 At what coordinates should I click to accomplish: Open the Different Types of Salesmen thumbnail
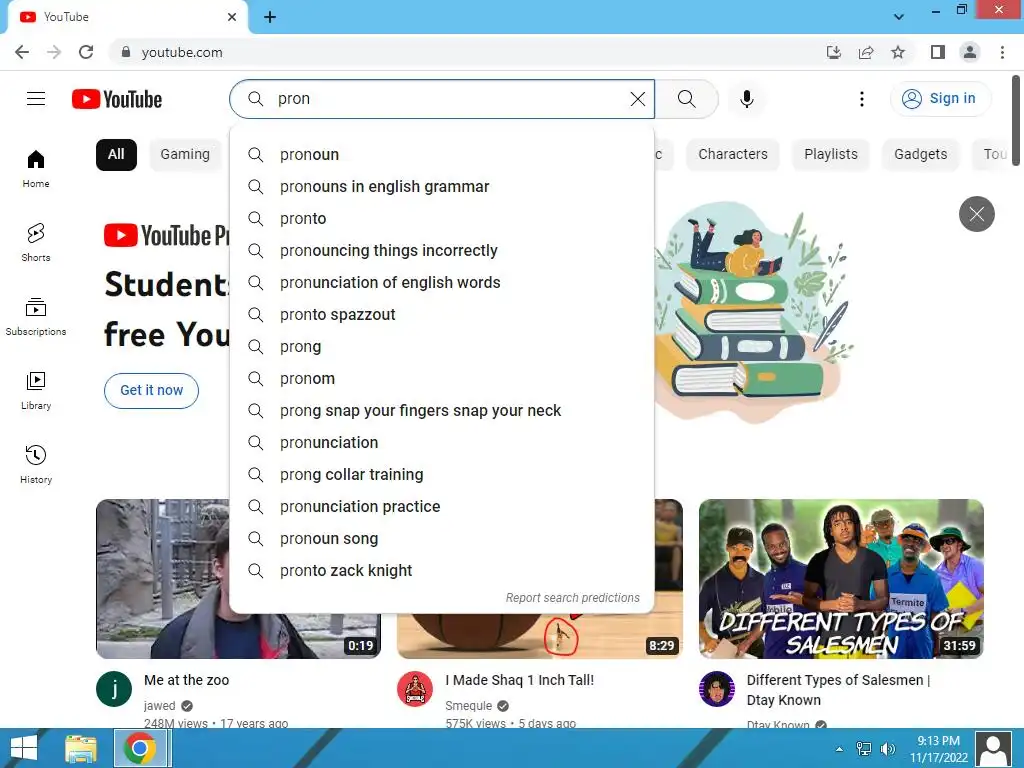point(841,579)
